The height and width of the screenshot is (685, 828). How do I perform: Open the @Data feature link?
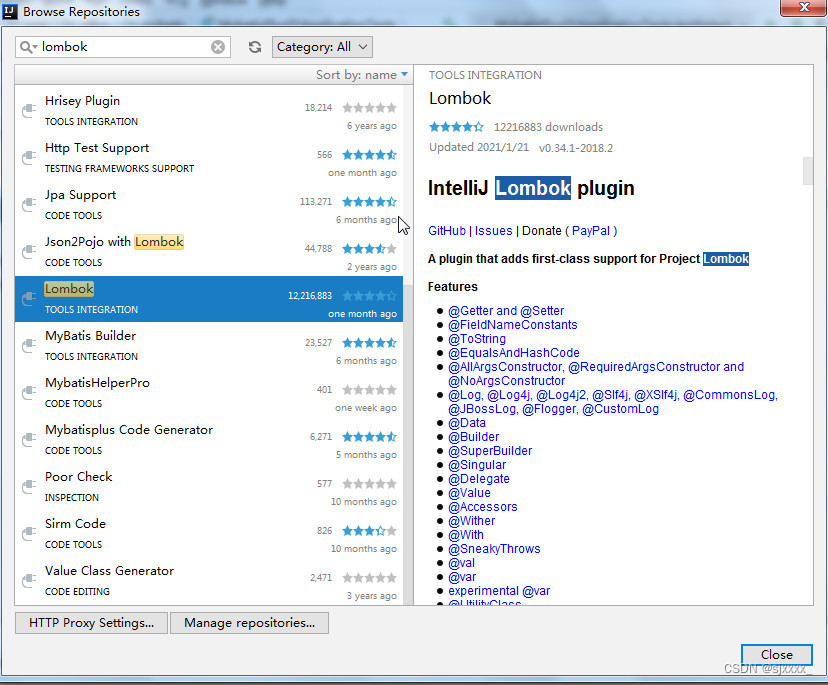click(467, 423)
